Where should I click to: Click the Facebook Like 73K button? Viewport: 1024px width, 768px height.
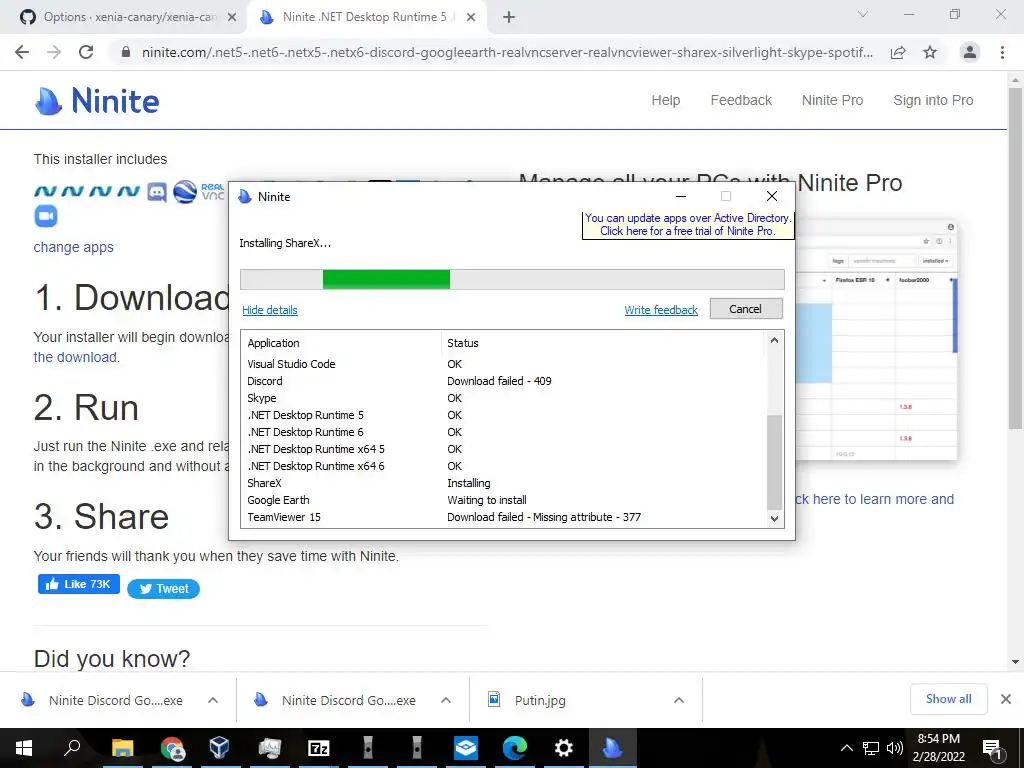[x=79, y=584]
